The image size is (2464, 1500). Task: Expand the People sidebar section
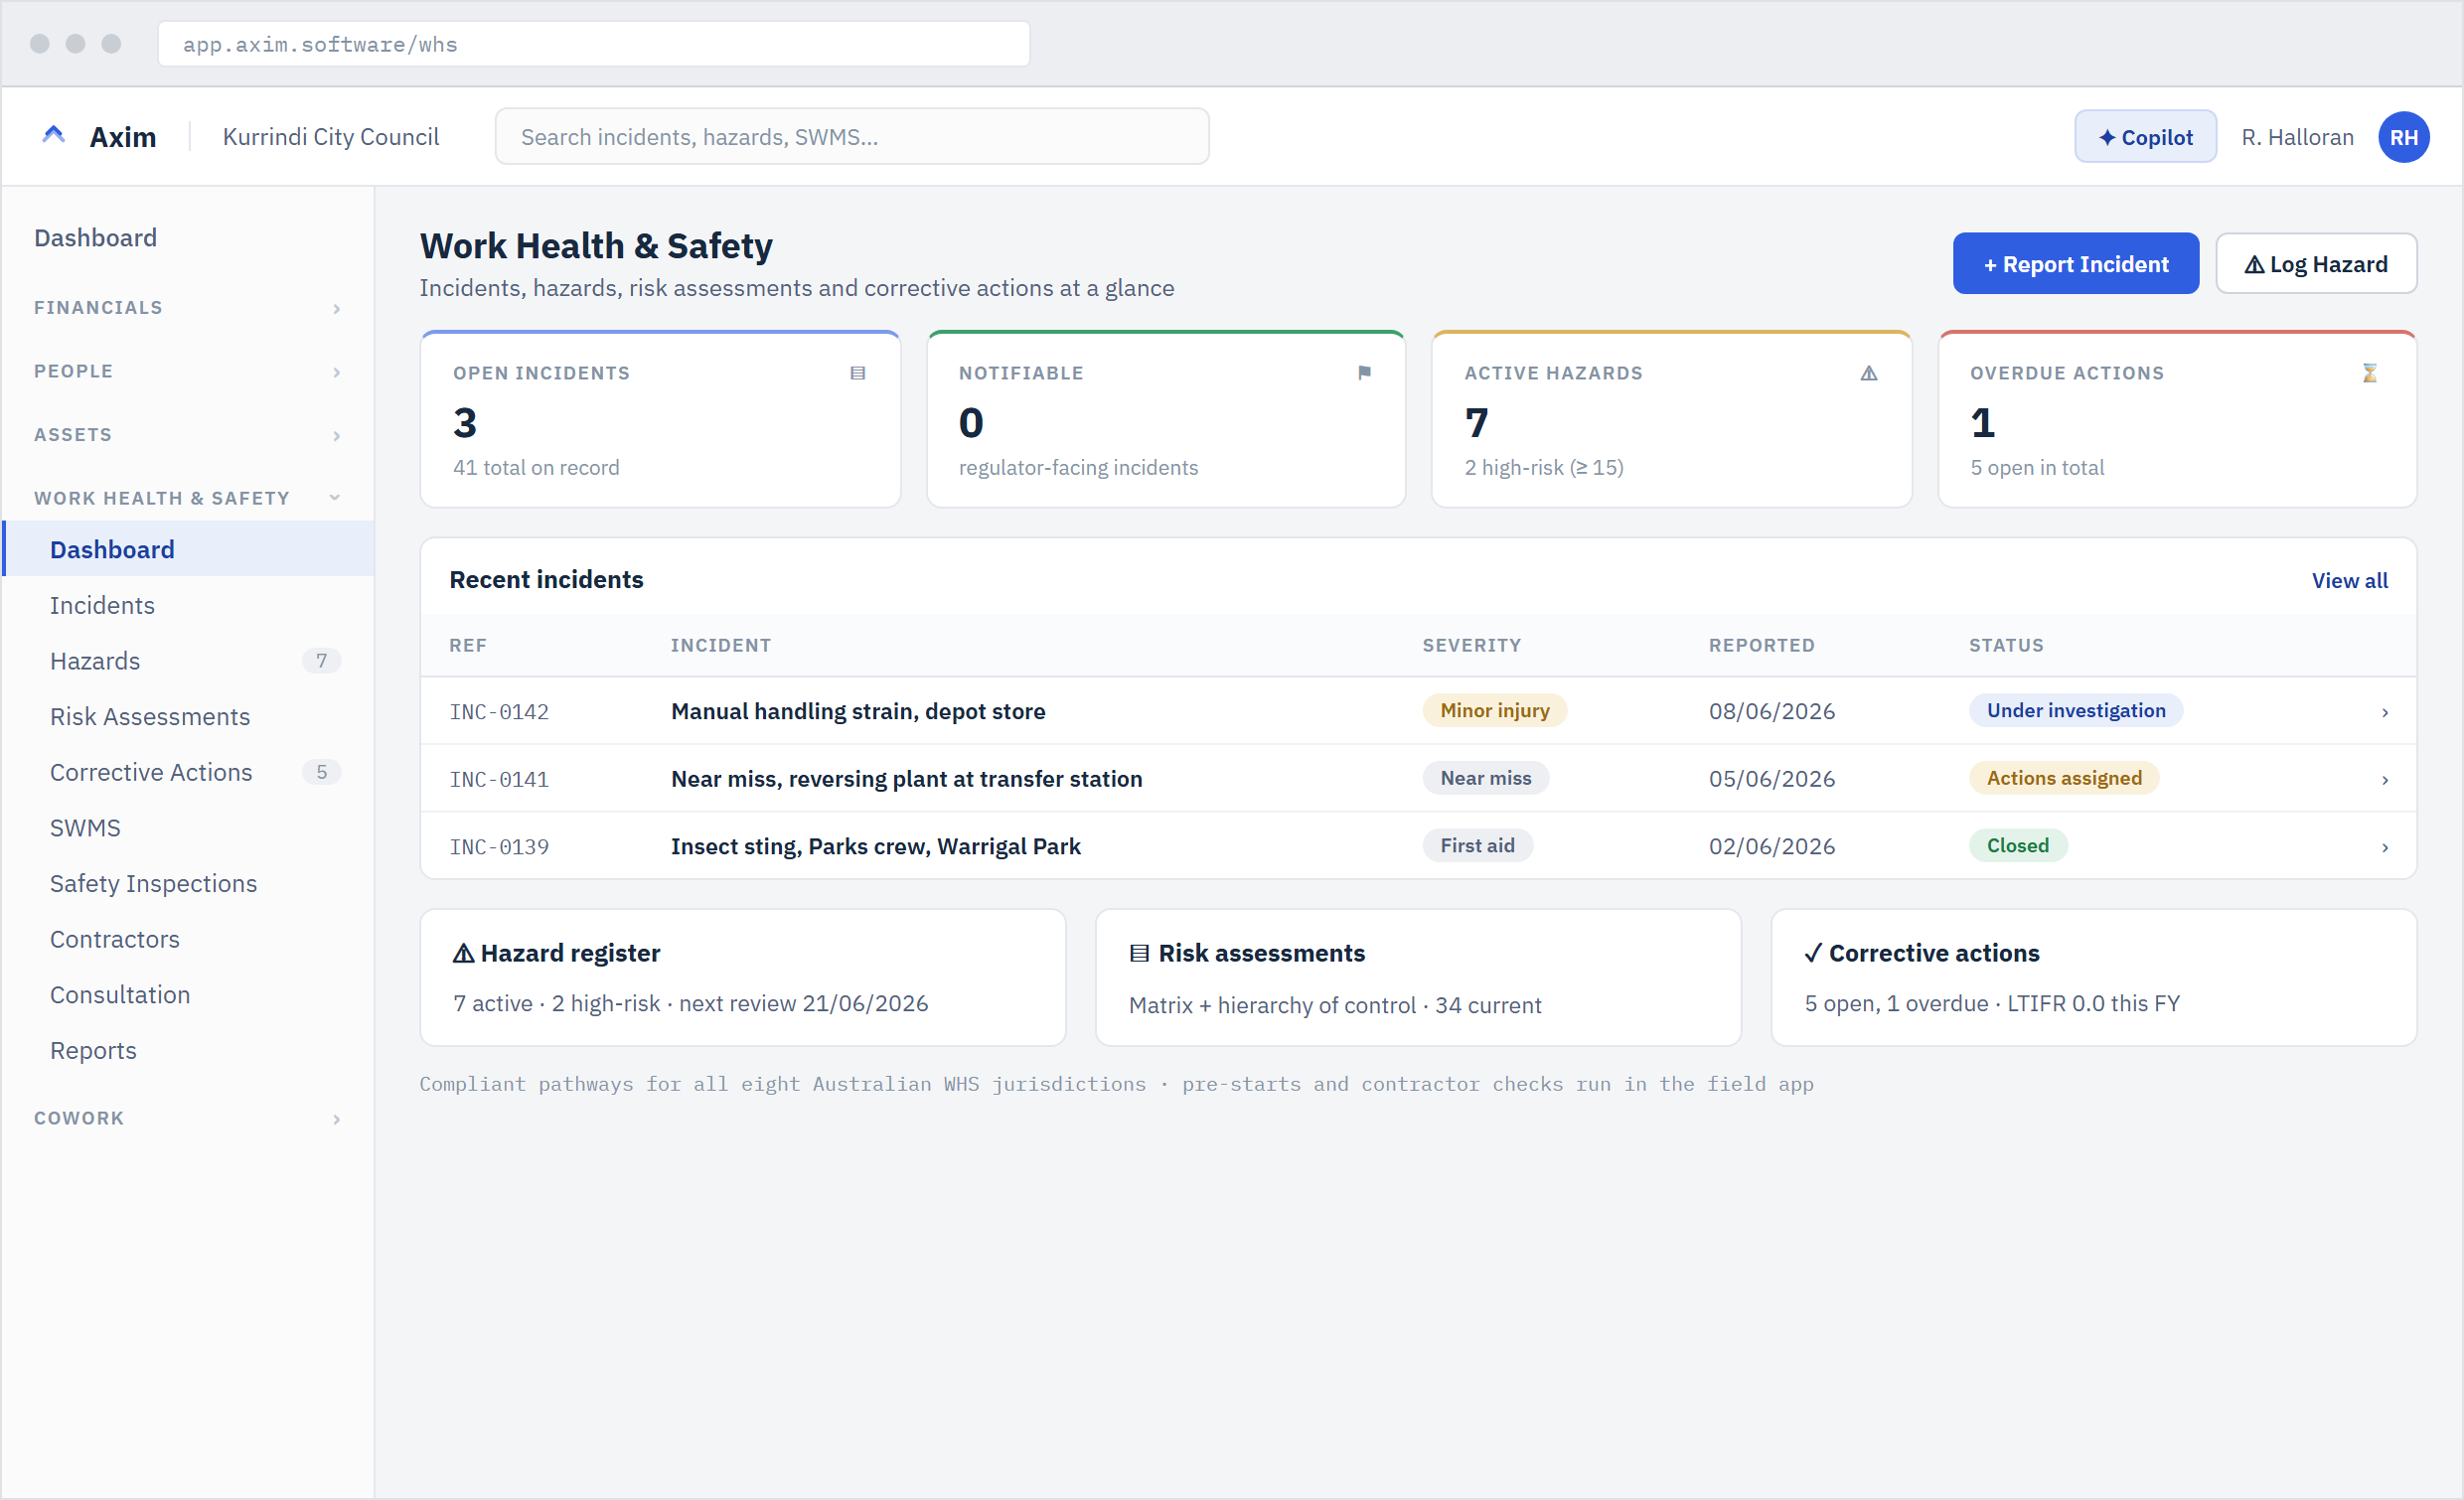(x=187, y=371)
